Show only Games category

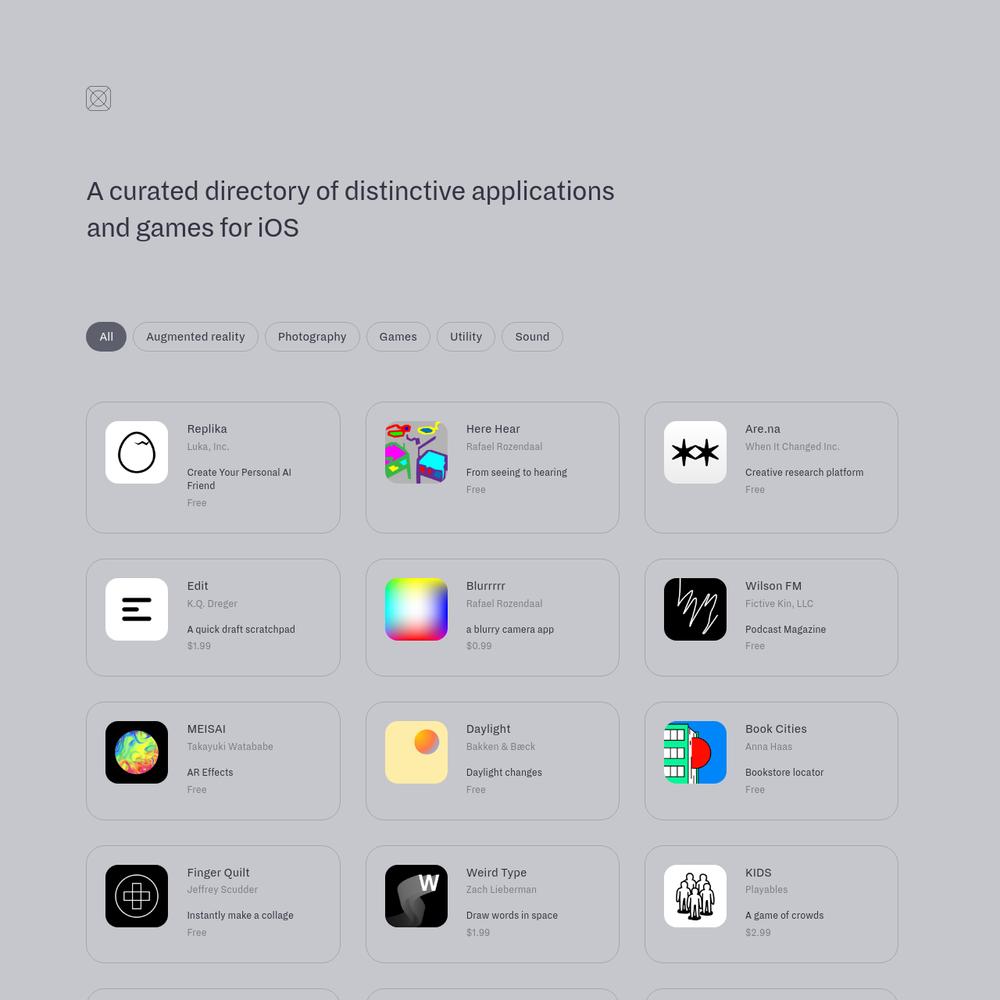tap(398, 337)
